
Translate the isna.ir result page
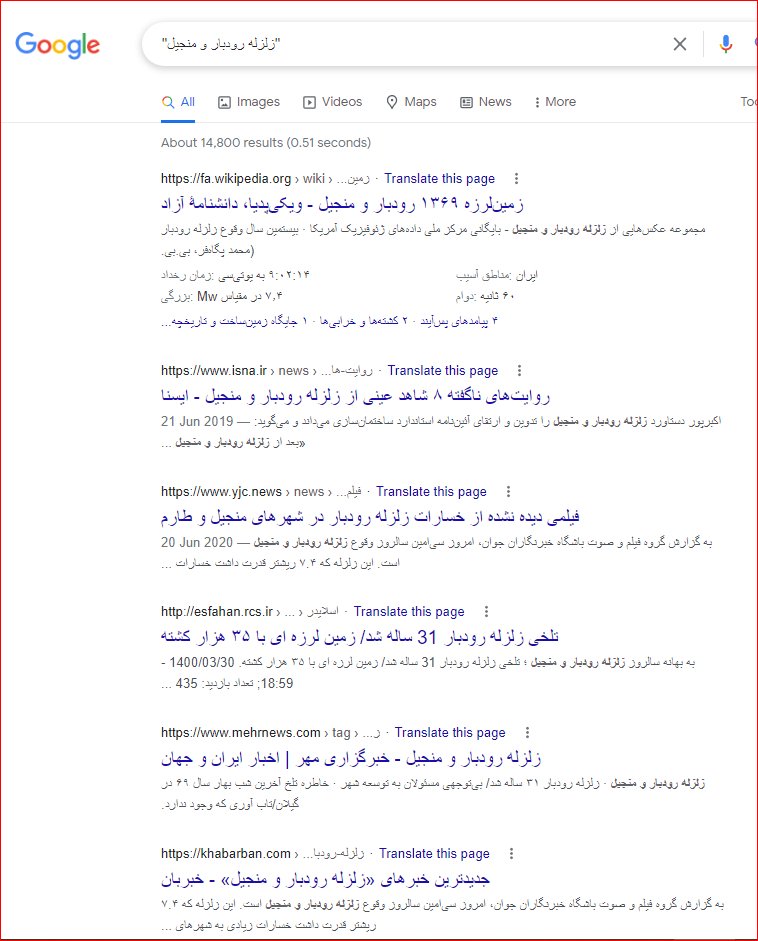442,370
